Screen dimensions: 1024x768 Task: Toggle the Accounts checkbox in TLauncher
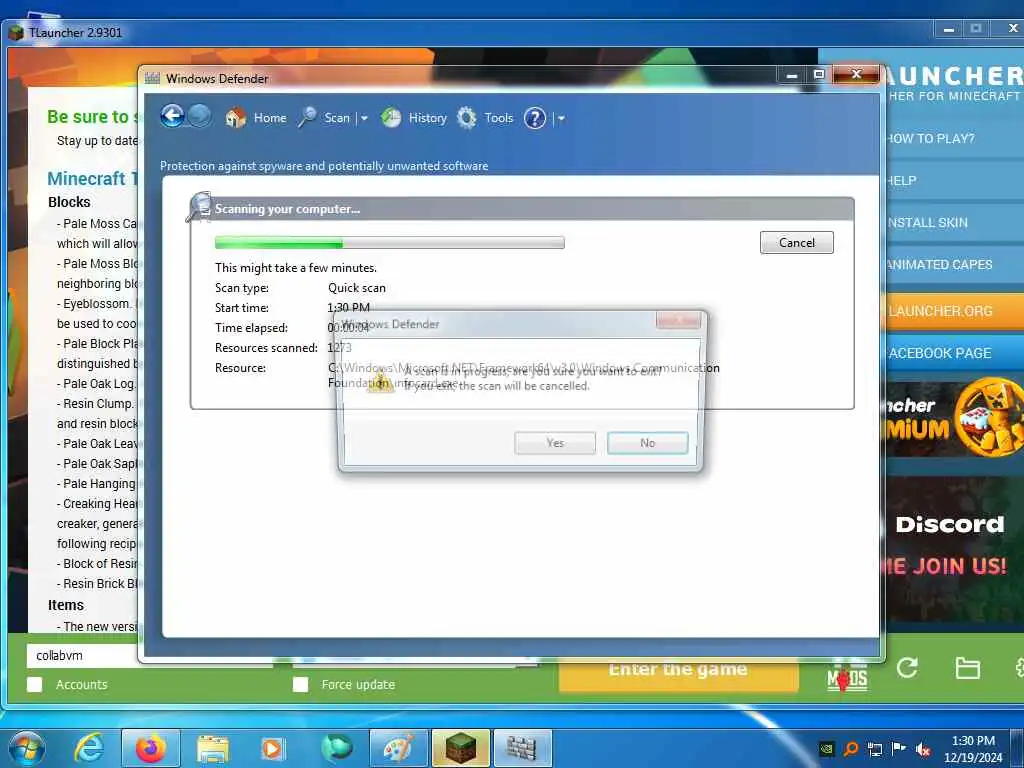coord(35,684)
